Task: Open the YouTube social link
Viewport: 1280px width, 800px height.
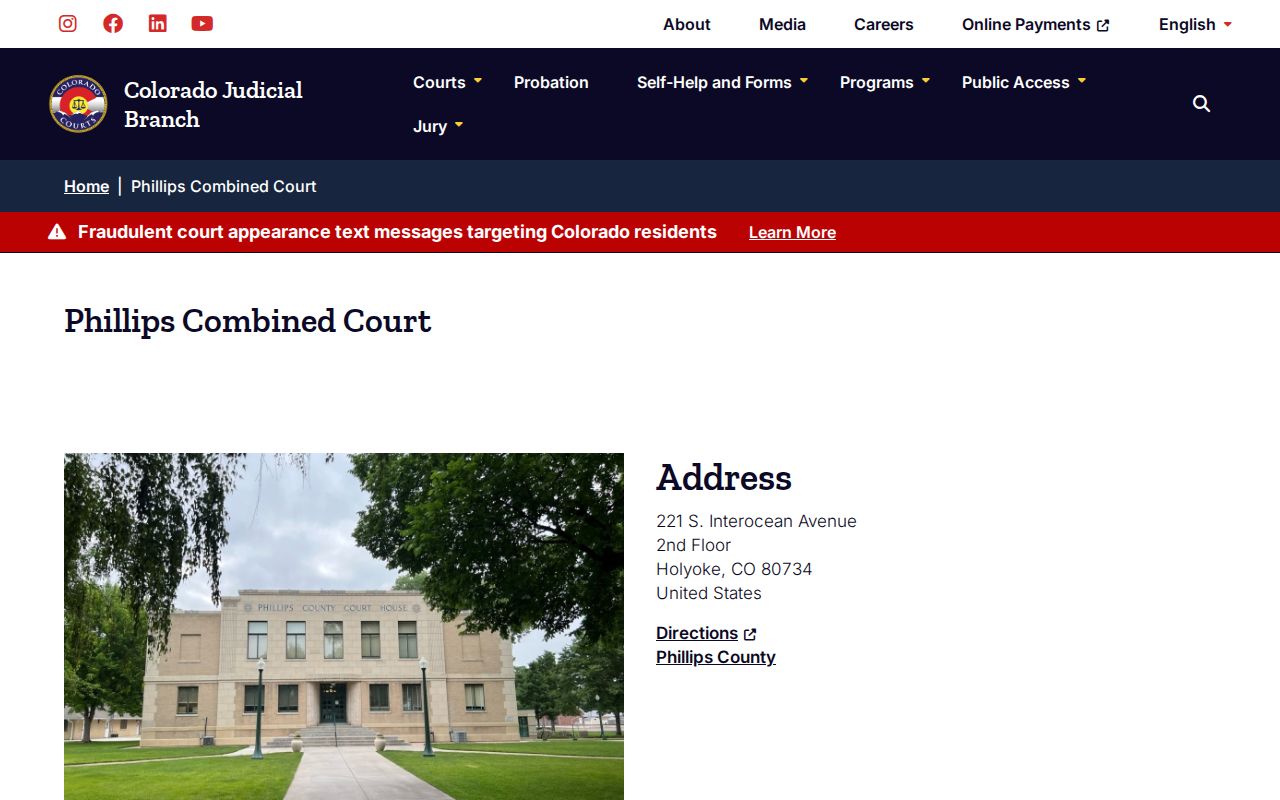Action: click(x=202, y=23)
